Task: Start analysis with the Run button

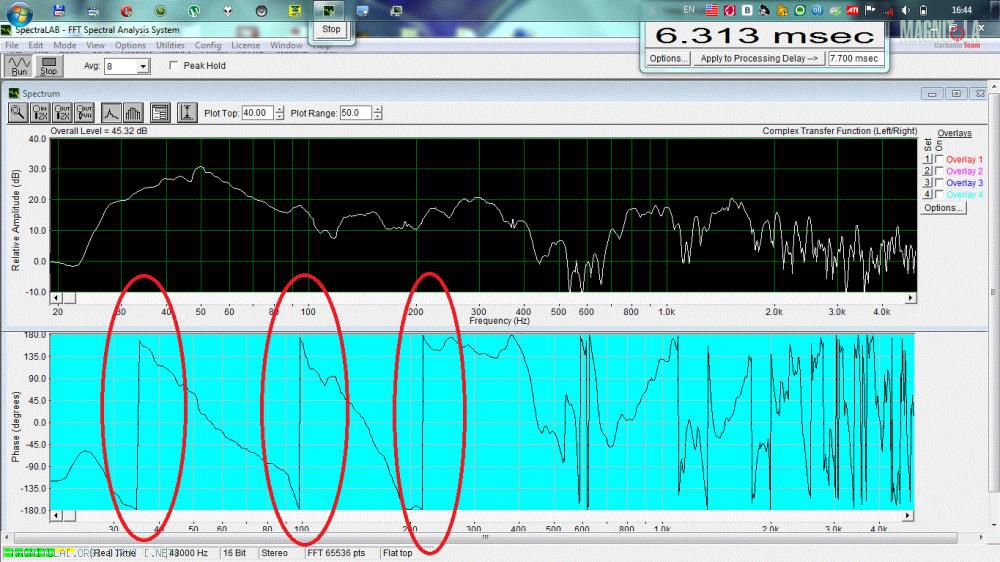Action: [19, 66]
